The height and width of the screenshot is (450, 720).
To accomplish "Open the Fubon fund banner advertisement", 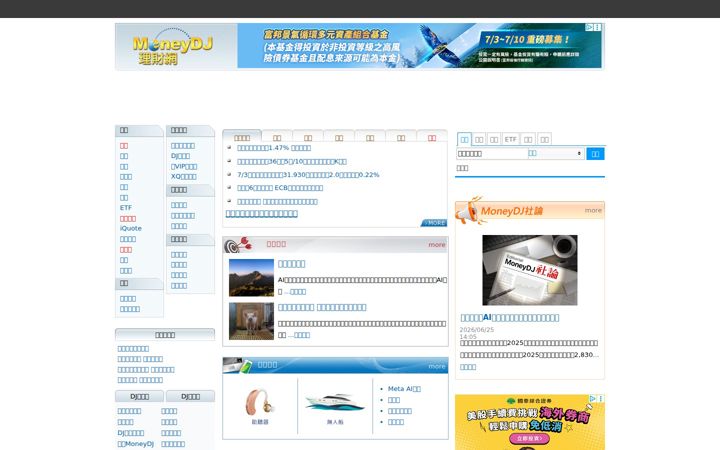I will (x=419, y=46).
